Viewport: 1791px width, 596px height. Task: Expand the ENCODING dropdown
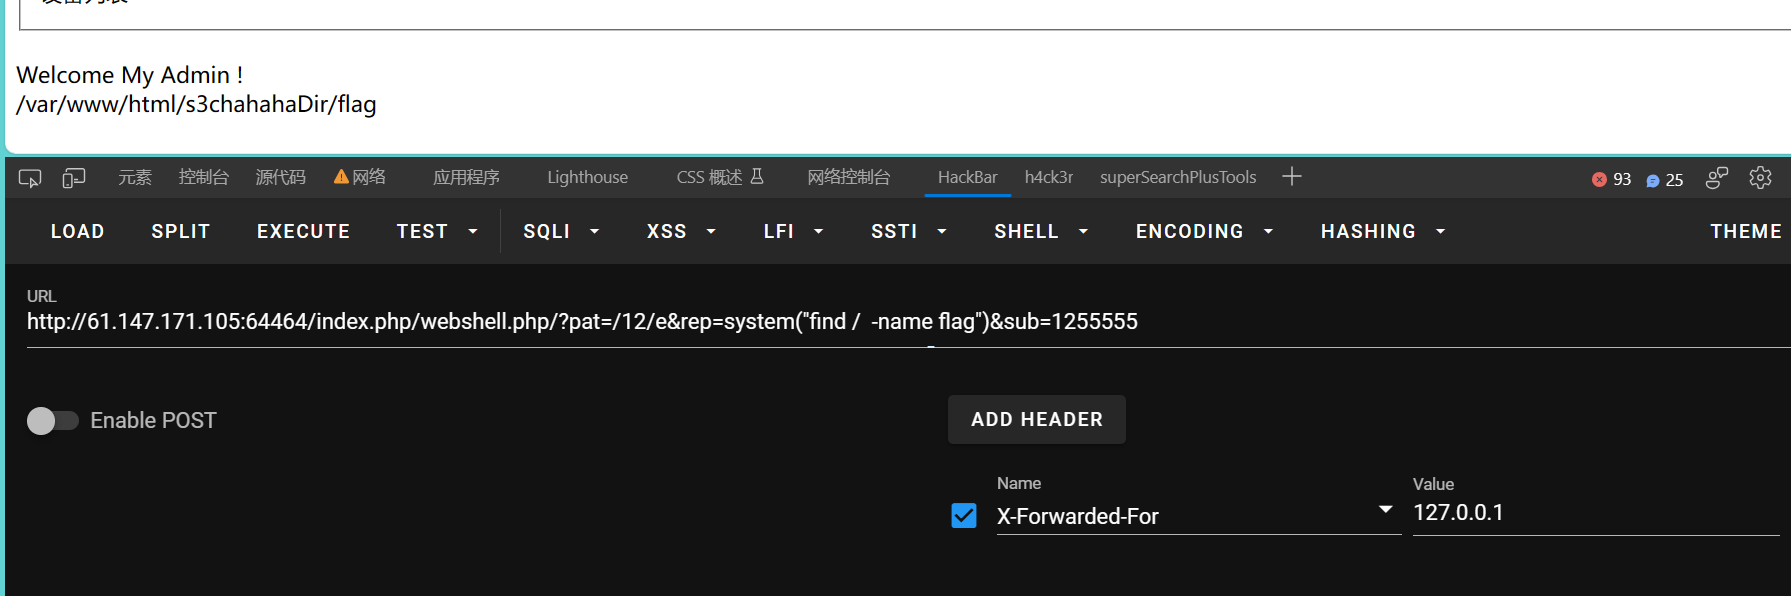coord(1204,231)
